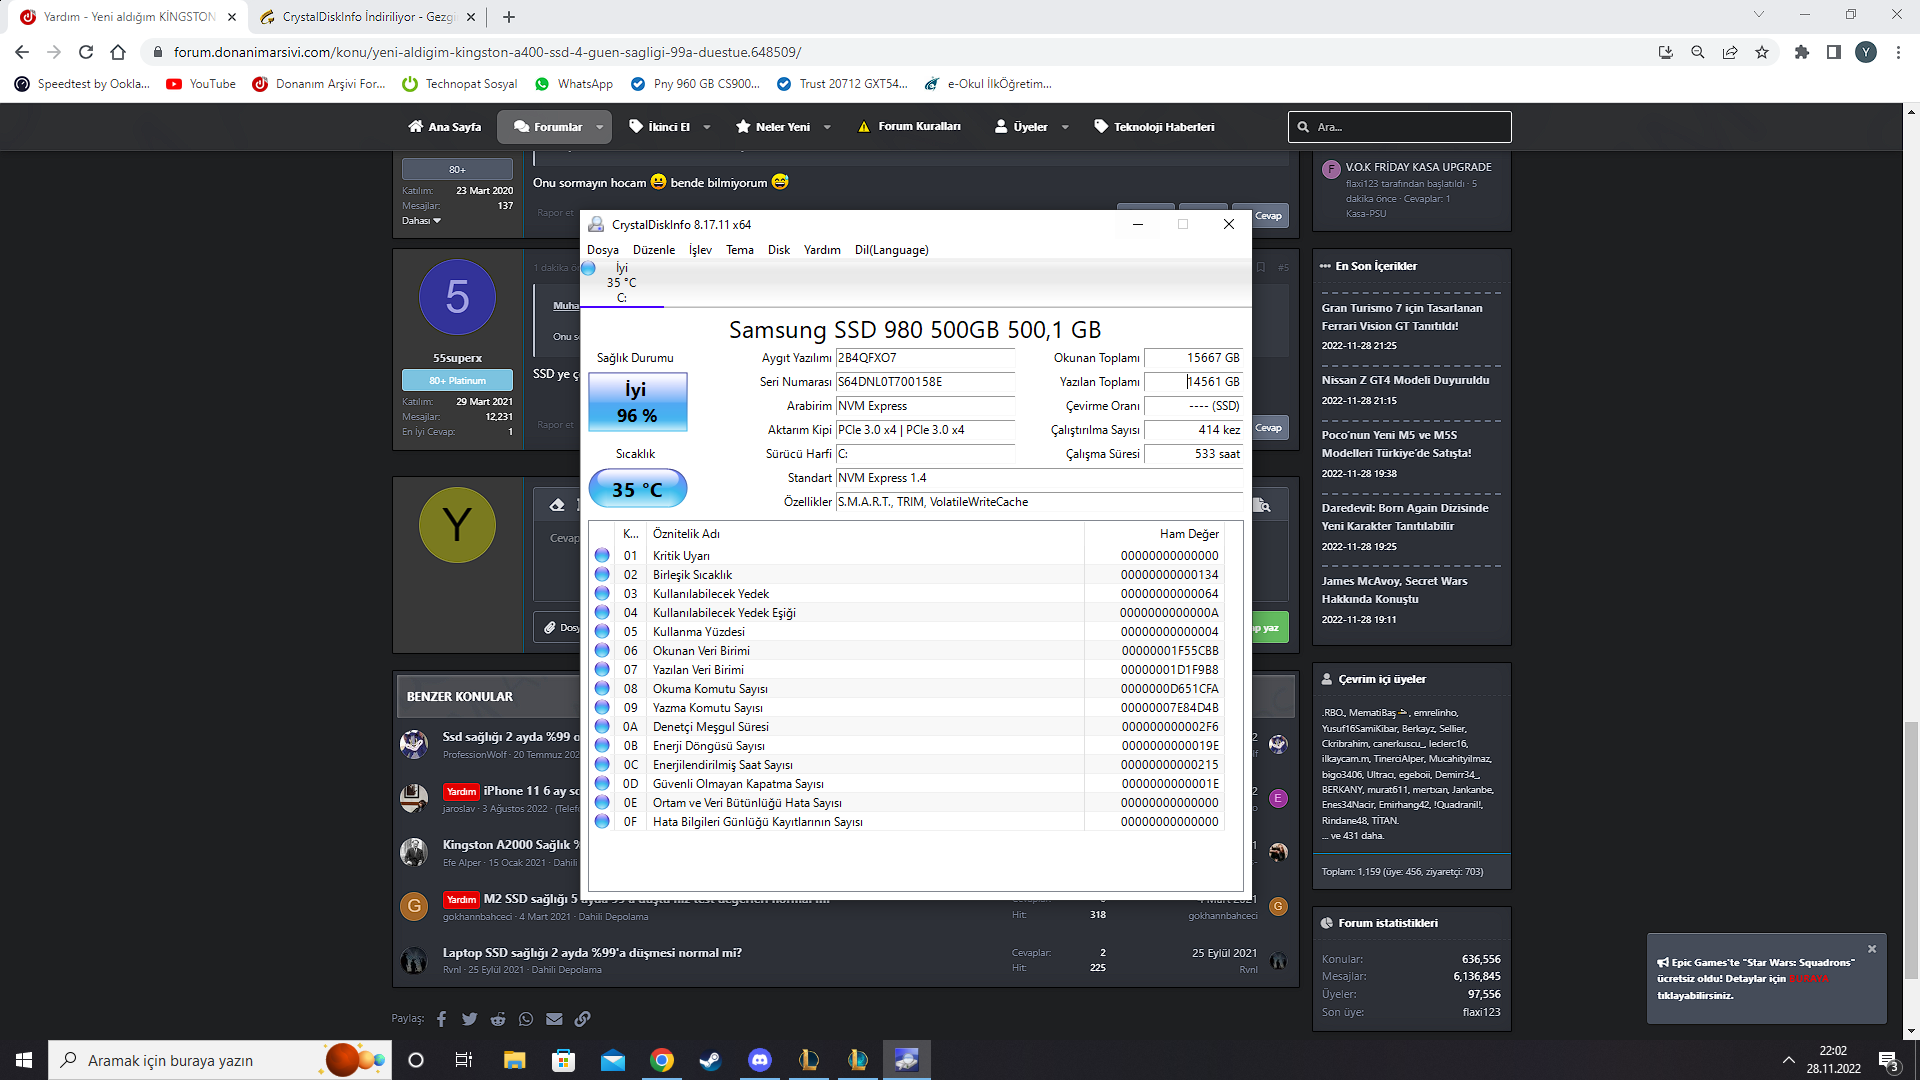Open a new browser tab
This screenshot has width=1920, height=1080.
(509, 17)
